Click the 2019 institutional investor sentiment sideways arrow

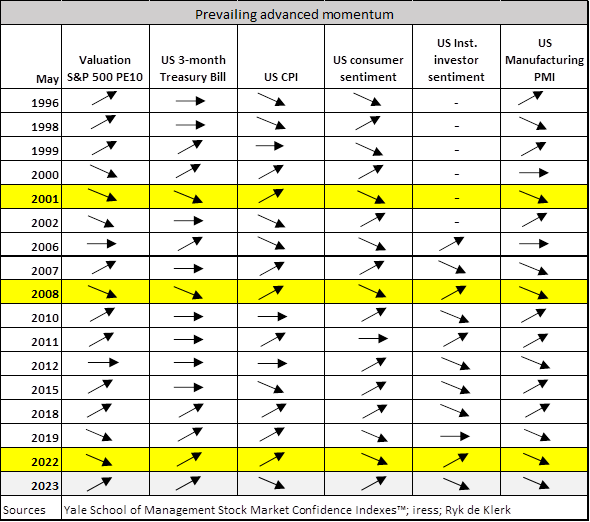(x=455, y=436)
